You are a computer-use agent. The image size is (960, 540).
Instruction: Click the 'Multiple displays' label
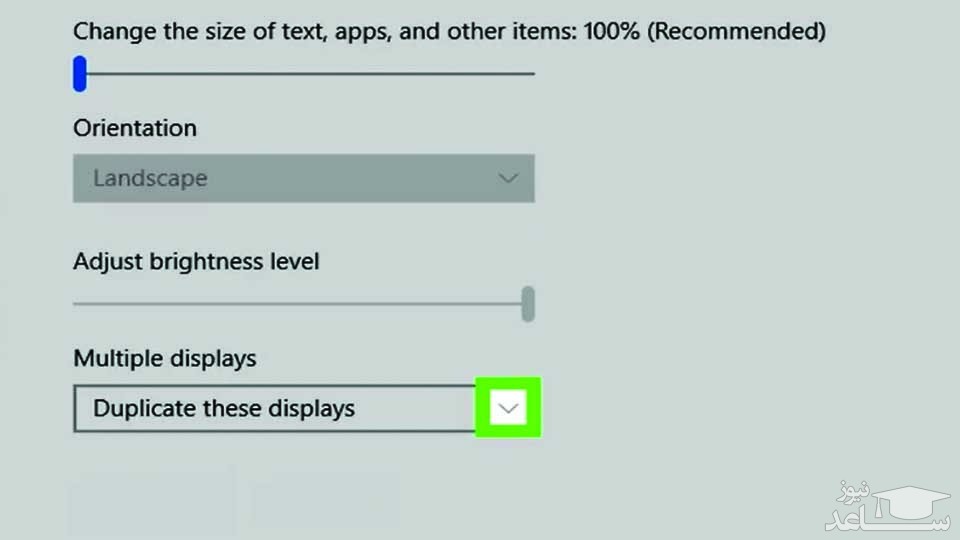[165, 358]
